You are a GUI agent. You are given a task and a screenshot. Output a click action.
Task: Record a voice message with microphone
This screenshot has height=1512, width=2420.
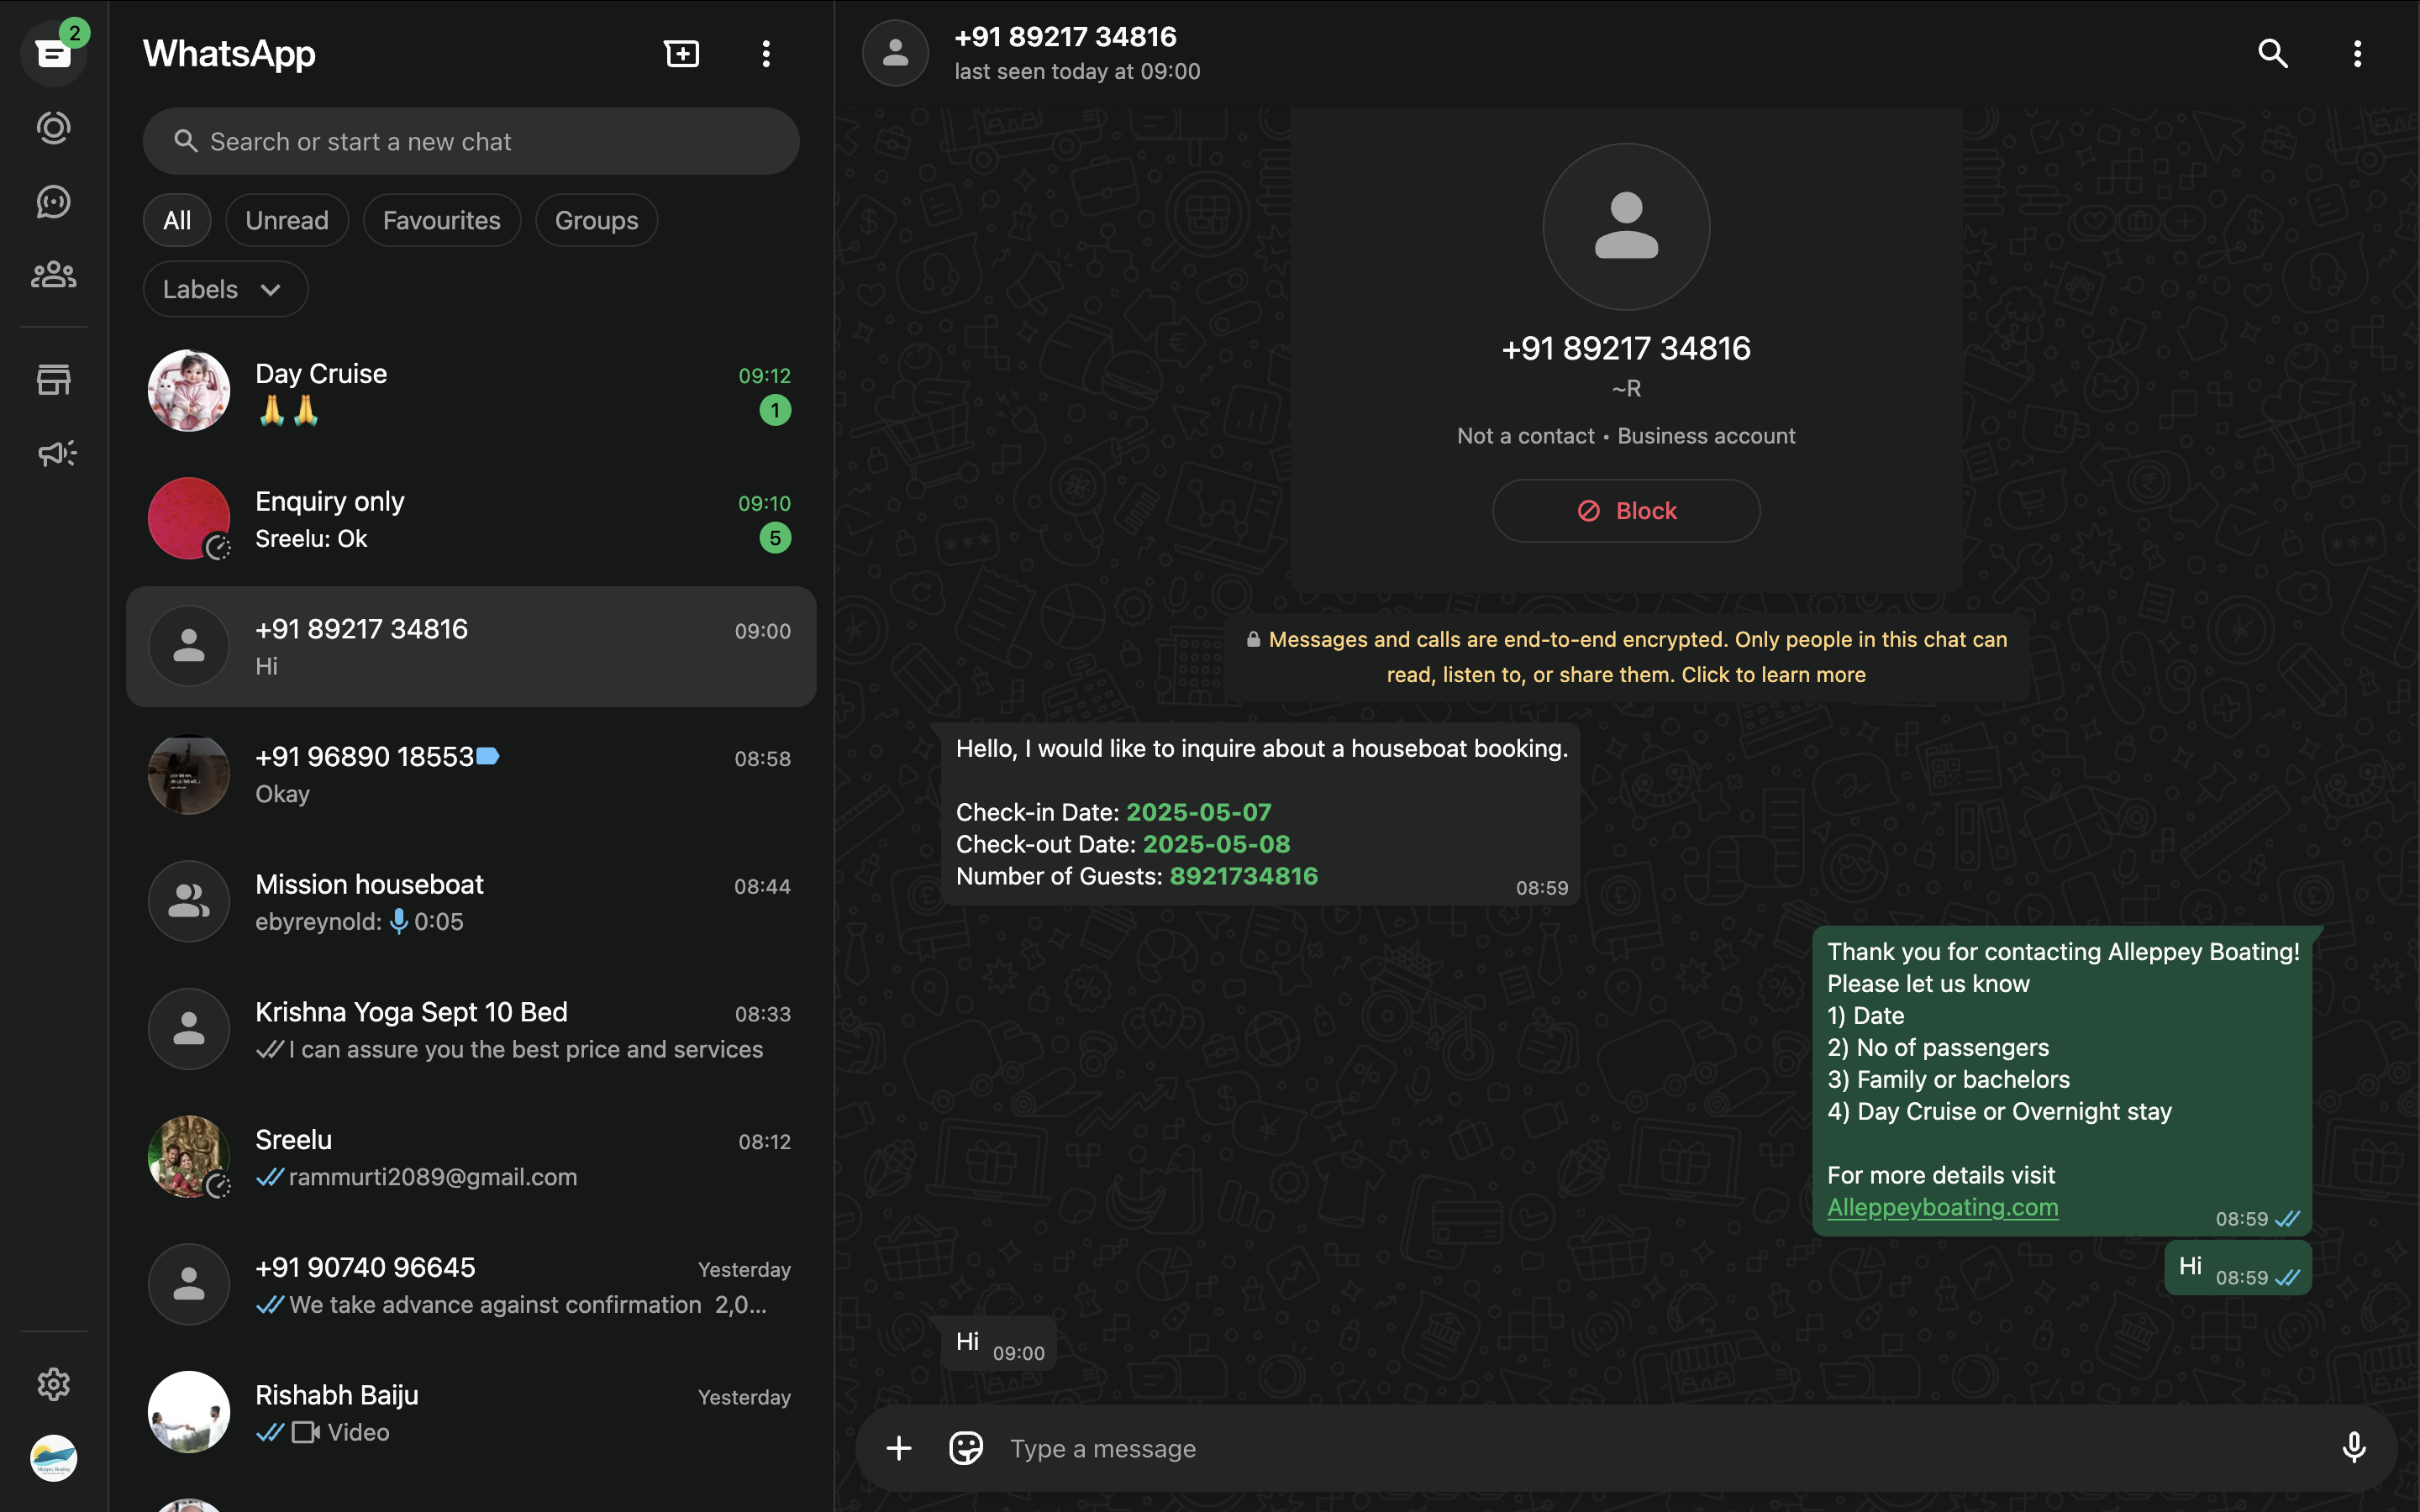click(x=2354, y=1447)
